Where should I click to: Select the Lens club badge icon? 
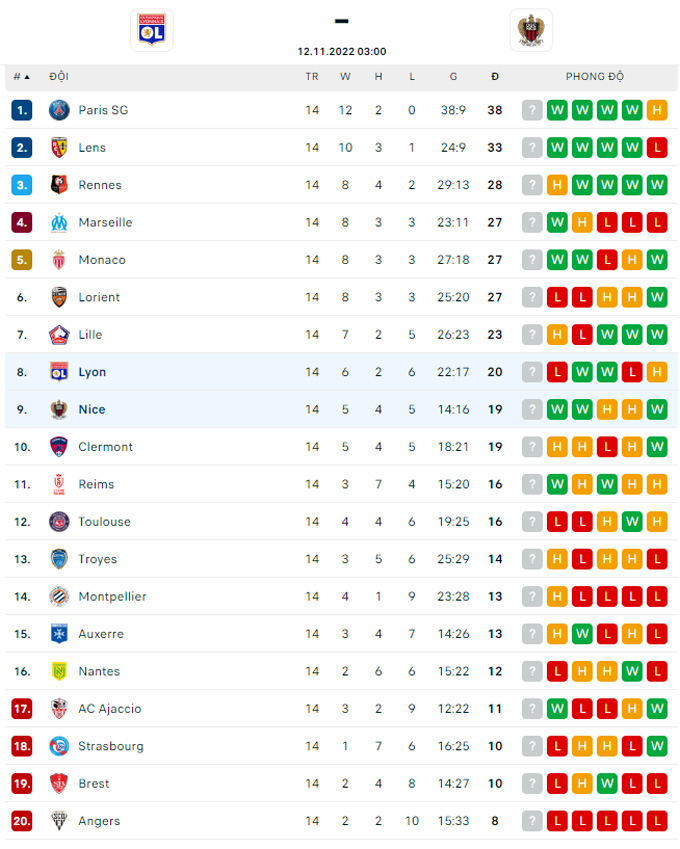[58, 147]
